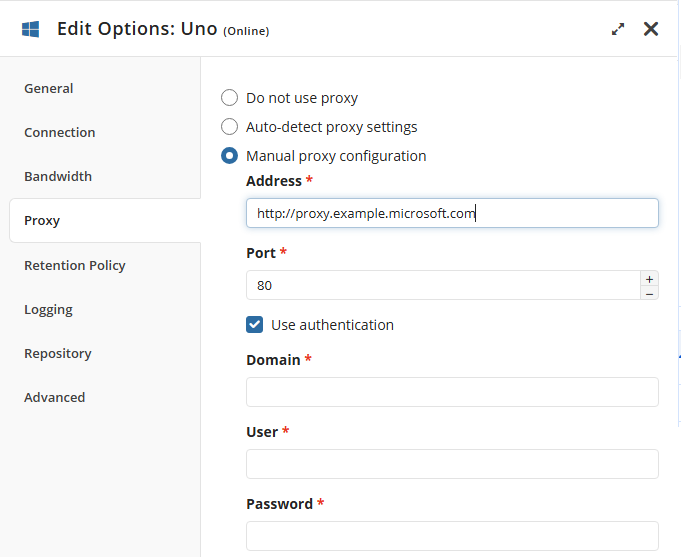The image size is (681, 557).
Task: Click the Windows logo icon in header
Action: [x=30, y=29]
